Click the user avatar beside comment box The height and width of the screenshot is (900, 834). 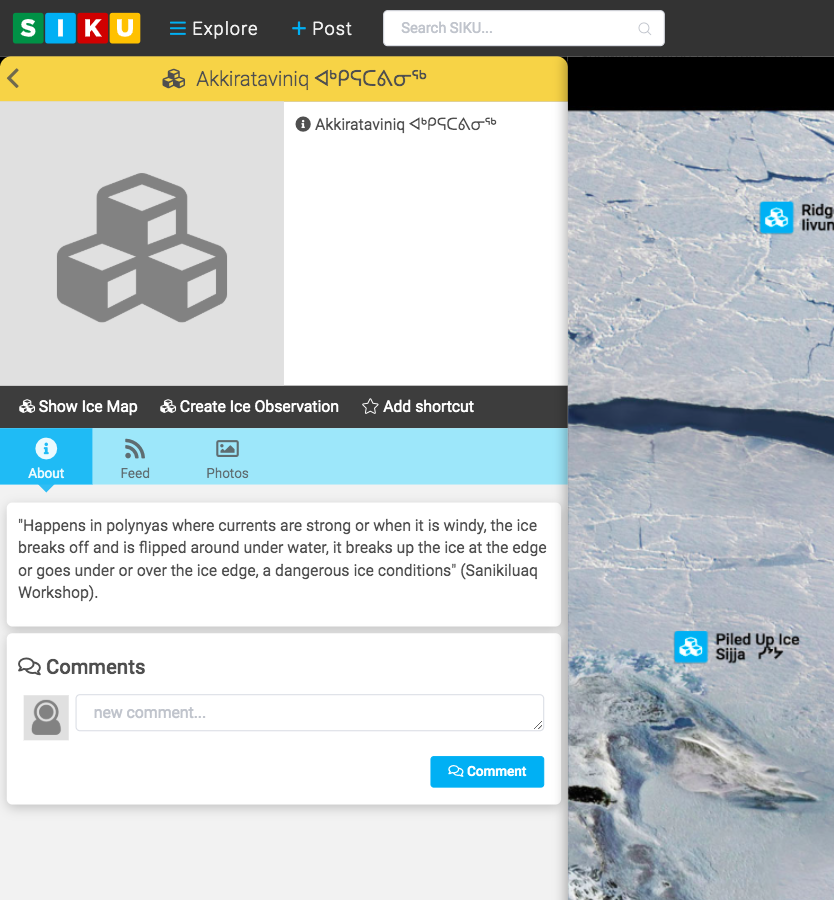pyautogui.click(x=46, y=717)
